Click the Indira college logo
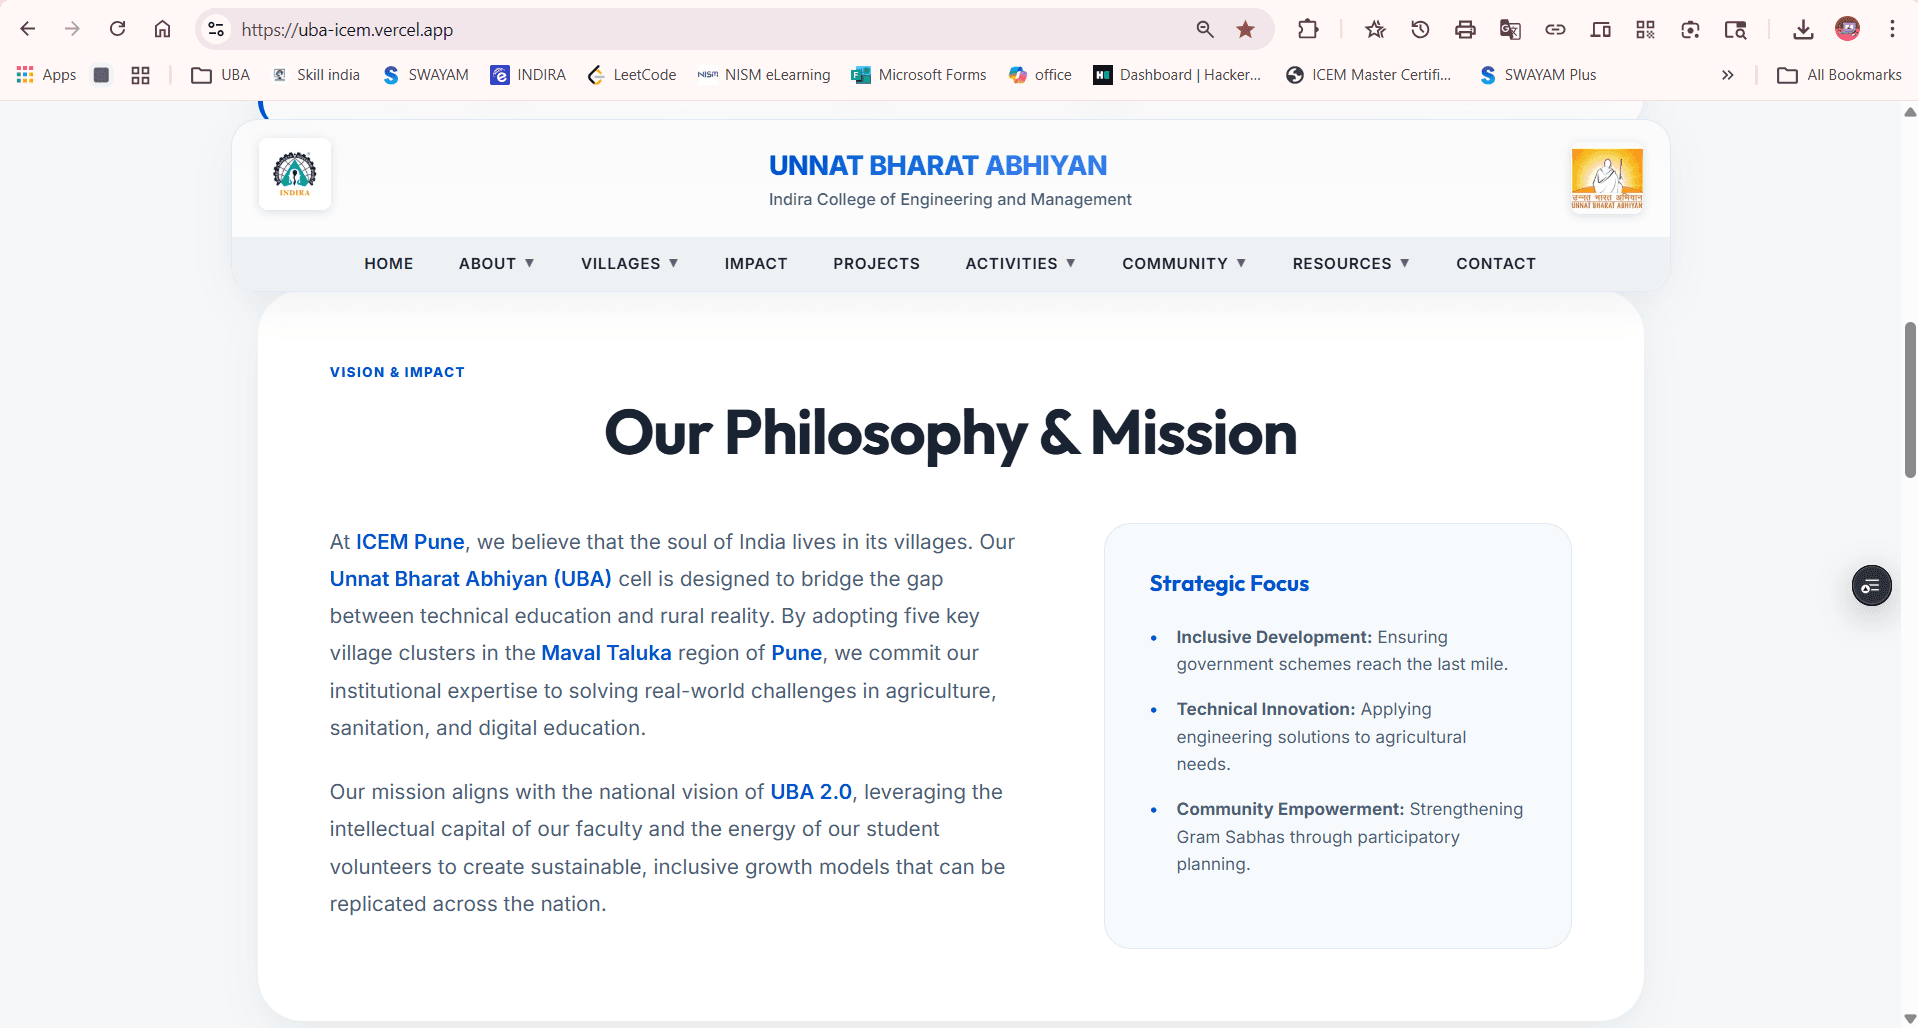This screenshot has width=1918, height=1028. [x=295, y=174]
